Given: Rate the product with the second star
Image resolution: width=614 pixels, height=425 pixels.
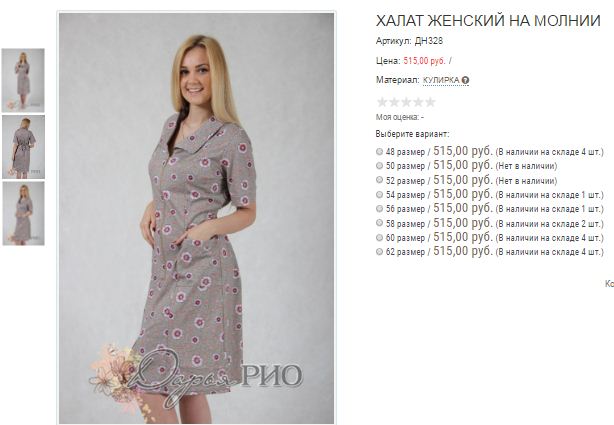Looking at the screenshot, I should click(394, 102).
